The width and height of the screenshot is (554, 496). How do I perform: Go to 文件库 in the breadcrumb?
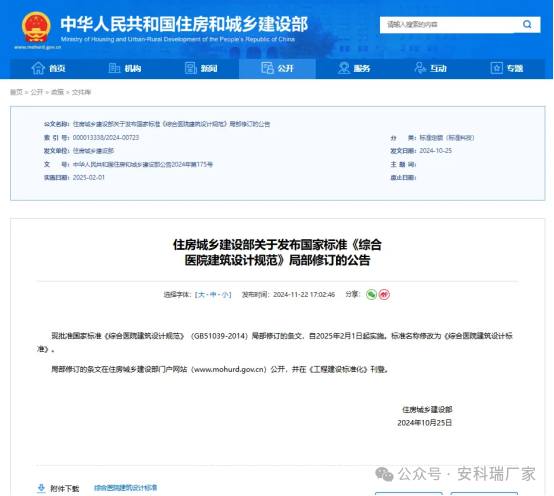82,92
